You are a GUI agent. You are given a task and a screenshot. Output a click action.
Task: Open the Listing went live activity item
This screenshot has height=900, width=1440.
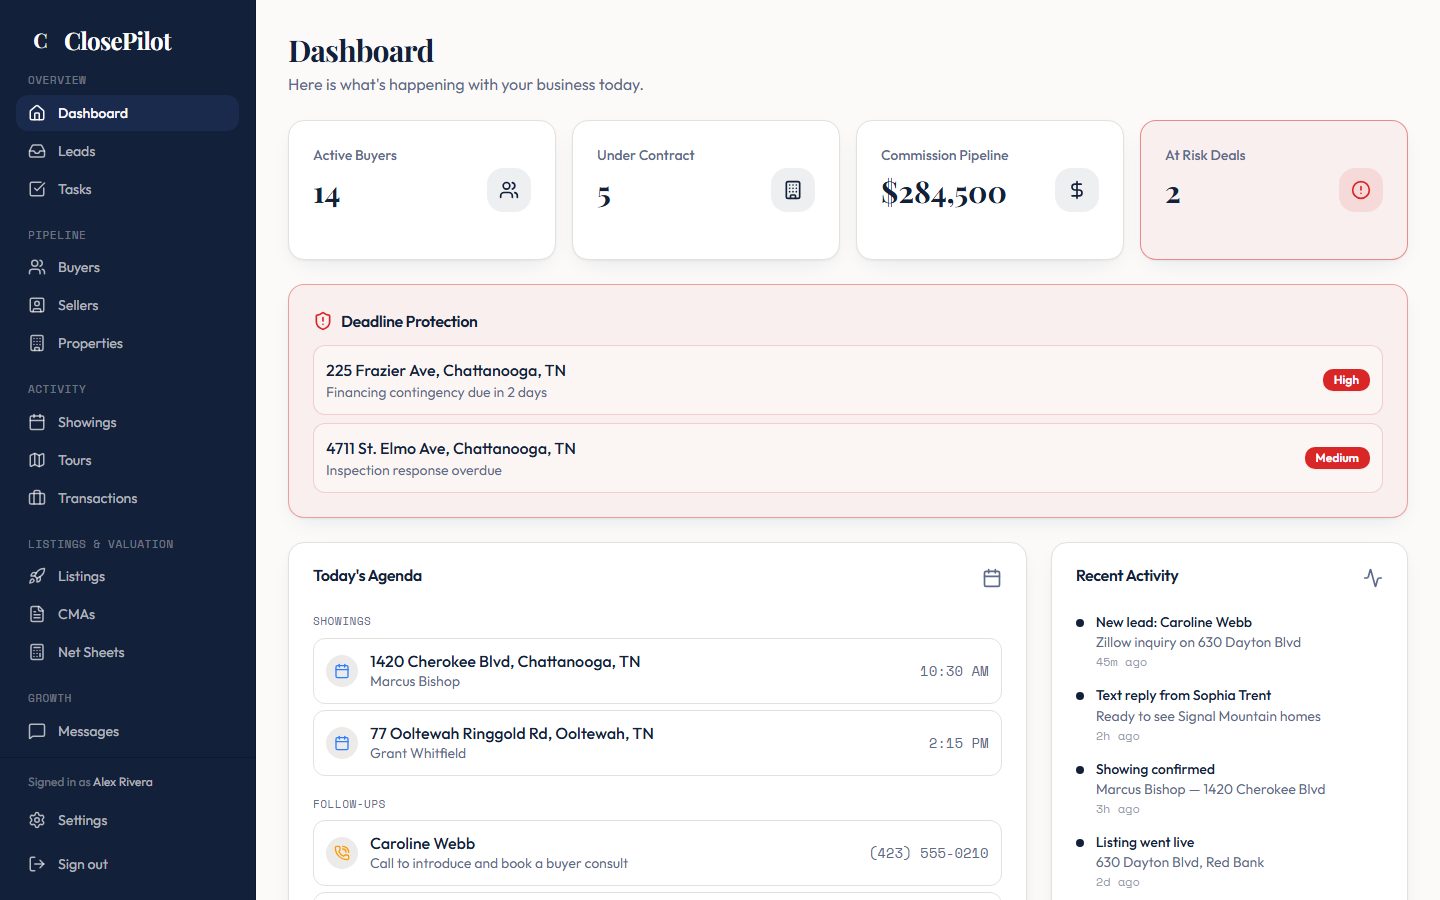(1229, 861)
